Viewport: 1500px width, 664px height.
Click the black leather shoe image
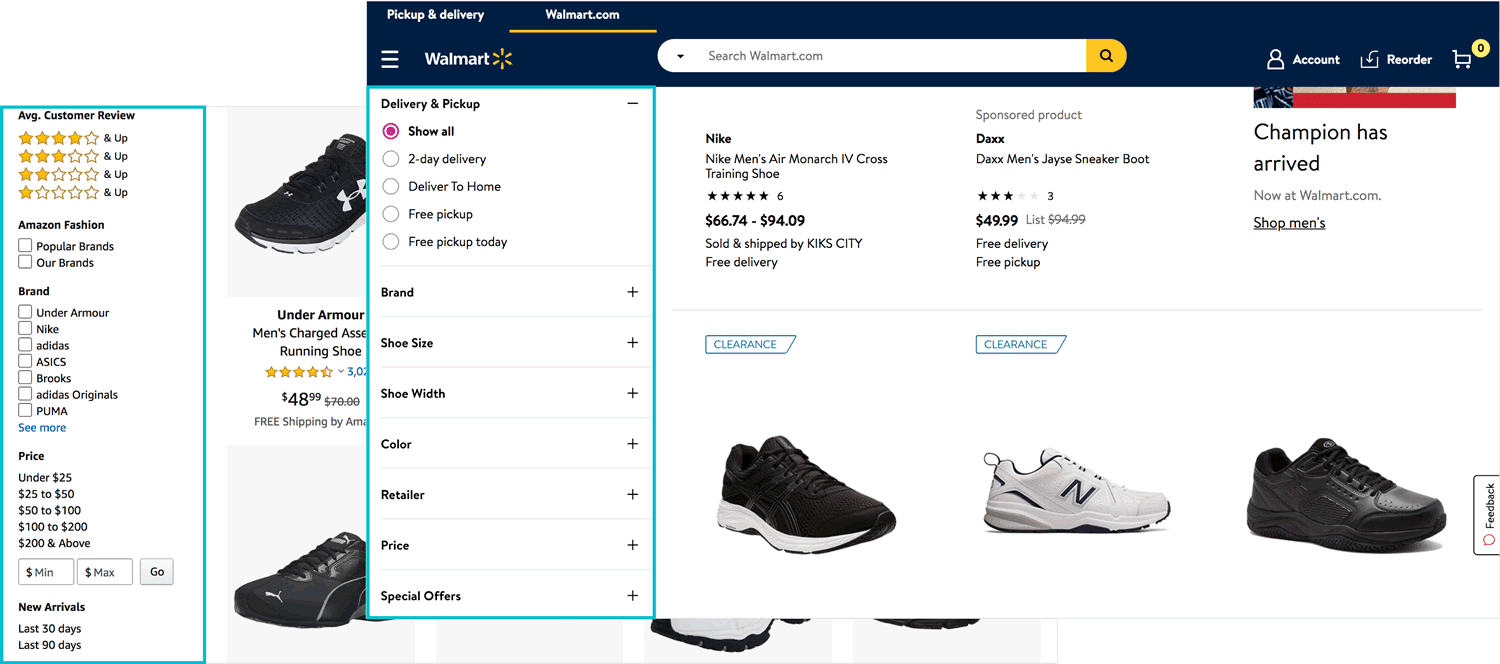pos(1347,496)
